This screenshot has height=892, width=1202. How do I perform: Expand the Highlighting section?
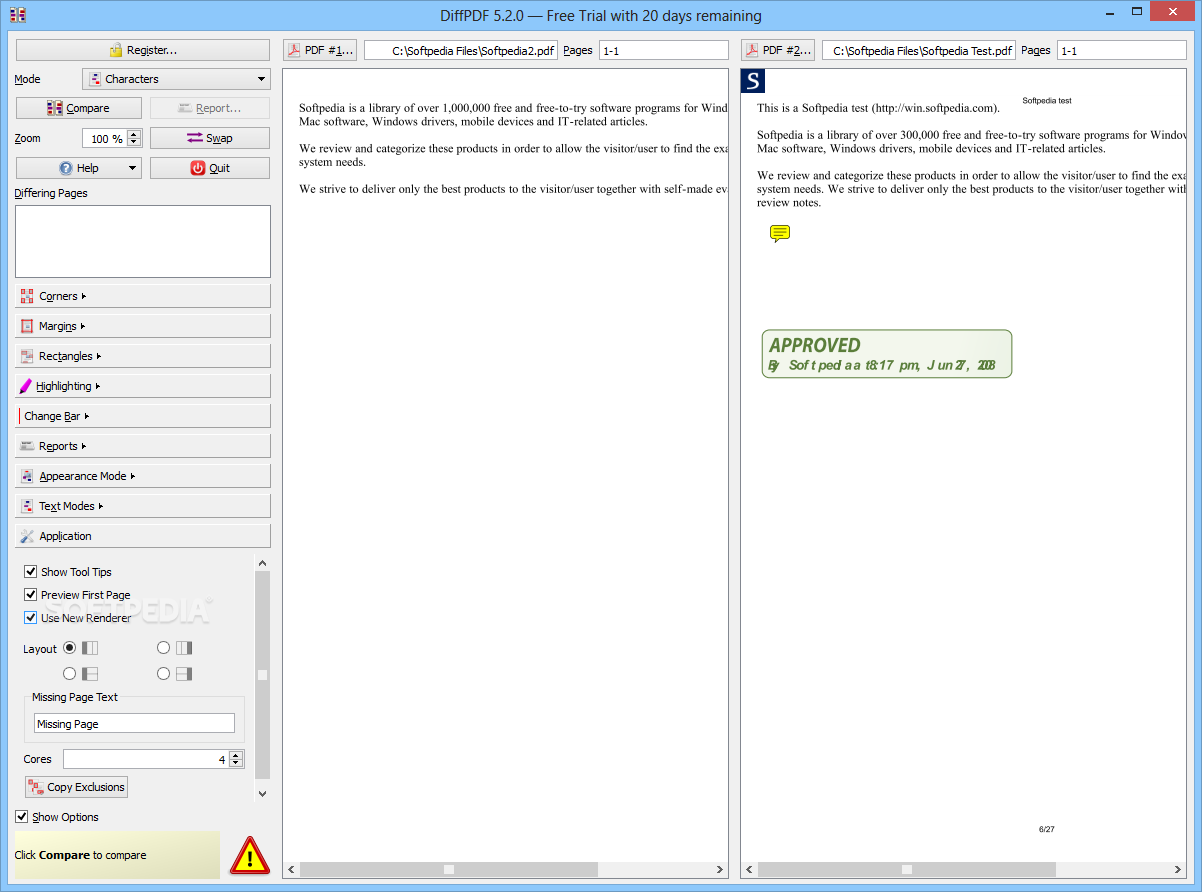[143, 386]
